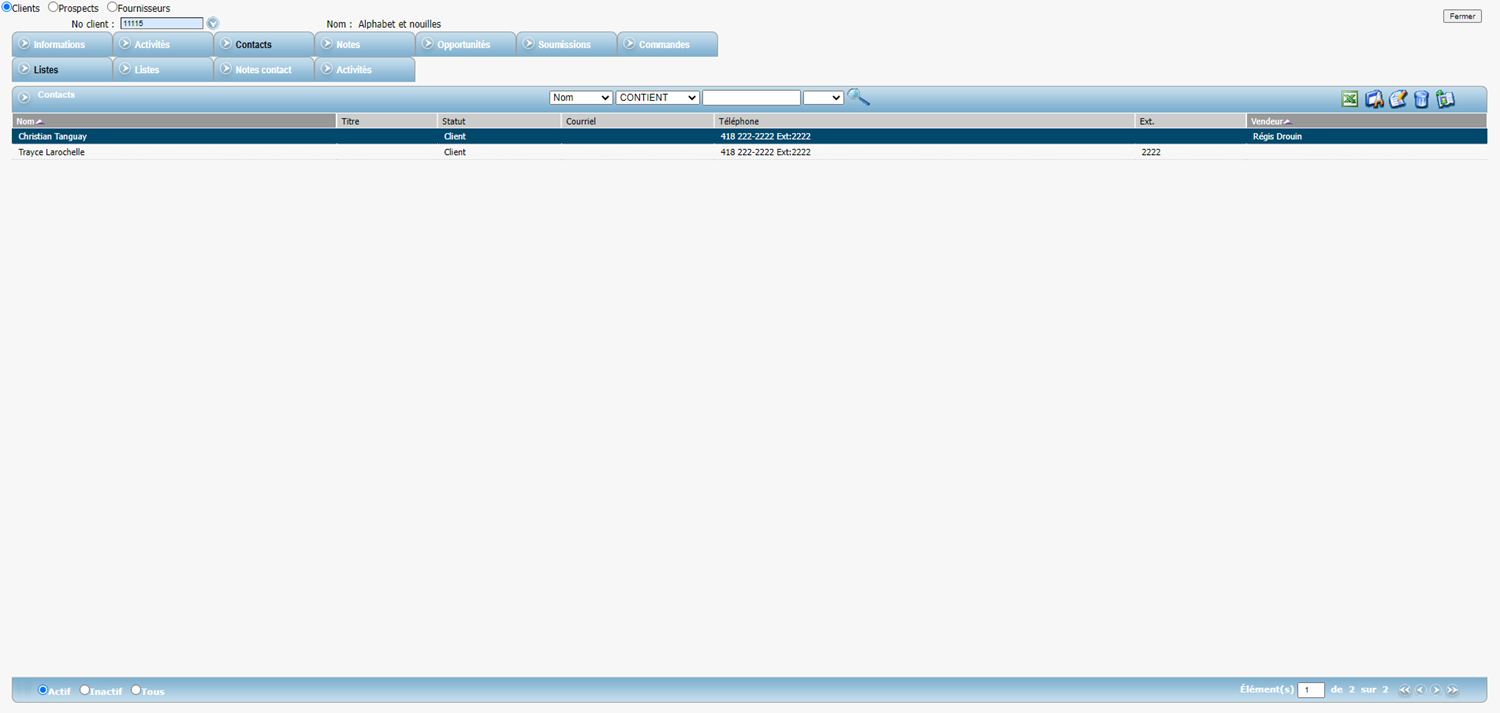Go to the next page of results
The width and height of the screenshot is (1500, 713).
click(1436, 690)
